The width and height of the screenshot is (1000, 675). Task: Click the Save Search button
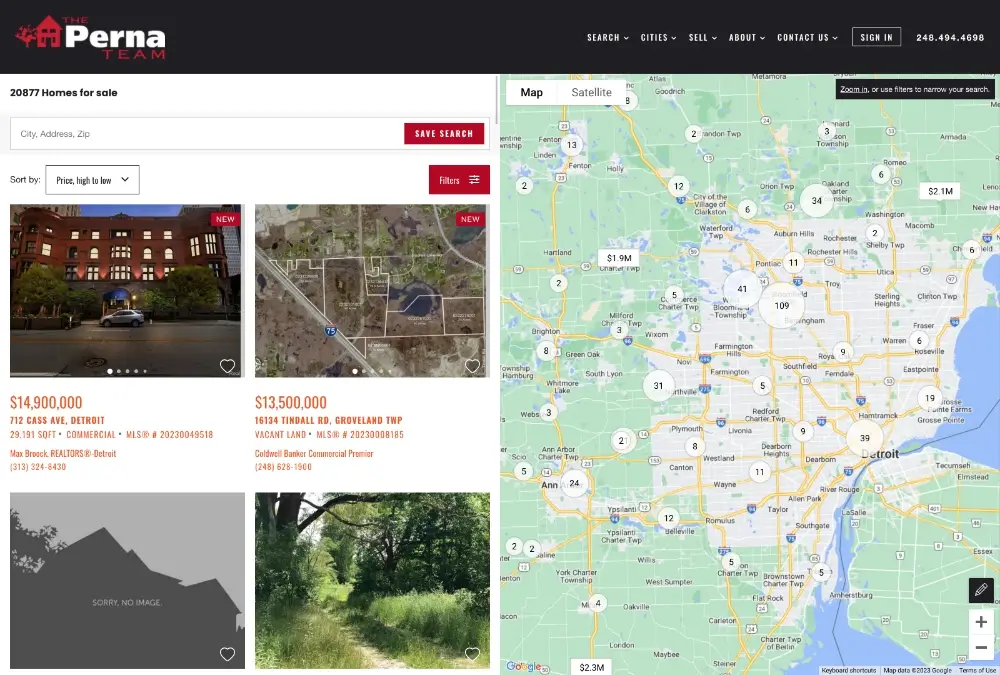444,133
